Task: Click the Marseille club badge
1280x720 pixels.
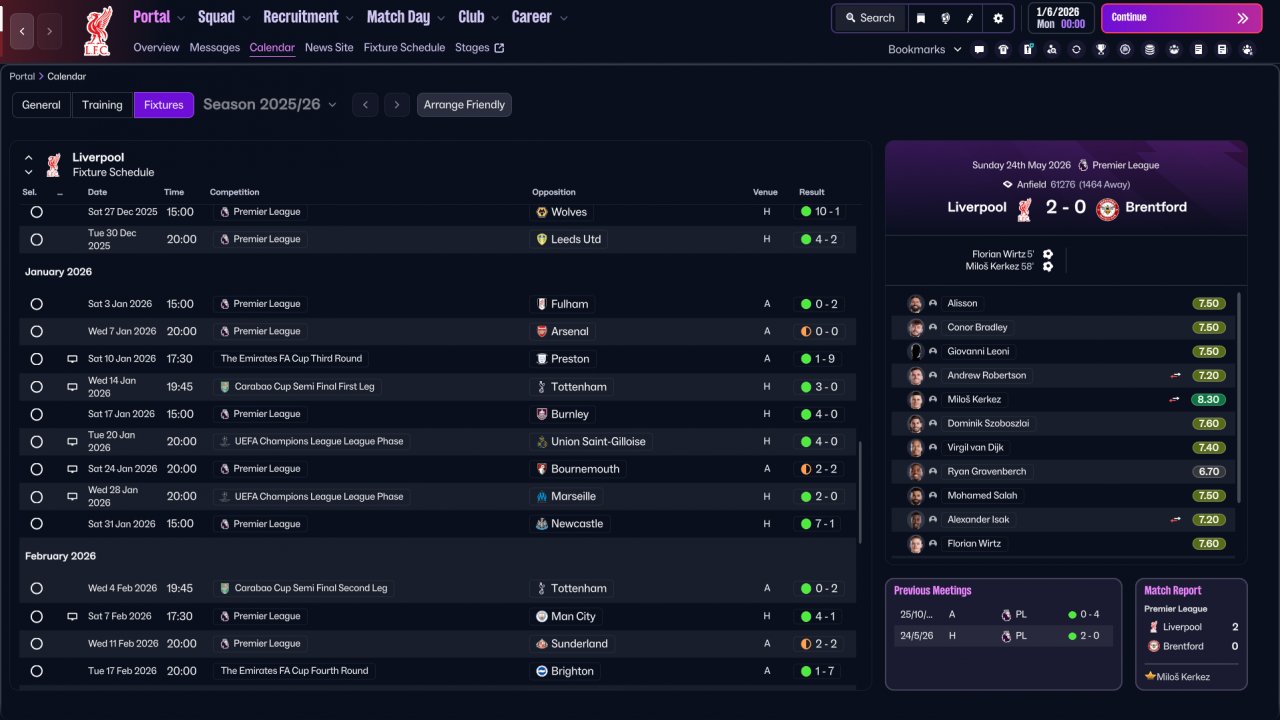Action: 542,496
